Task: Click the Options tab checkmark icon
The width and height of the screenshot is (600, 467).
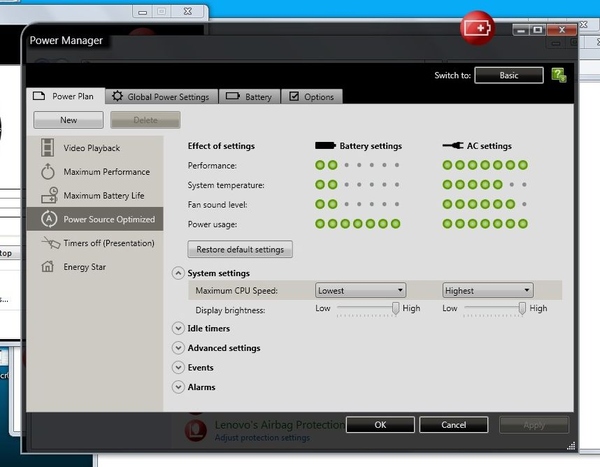Action: pos(294,96)
